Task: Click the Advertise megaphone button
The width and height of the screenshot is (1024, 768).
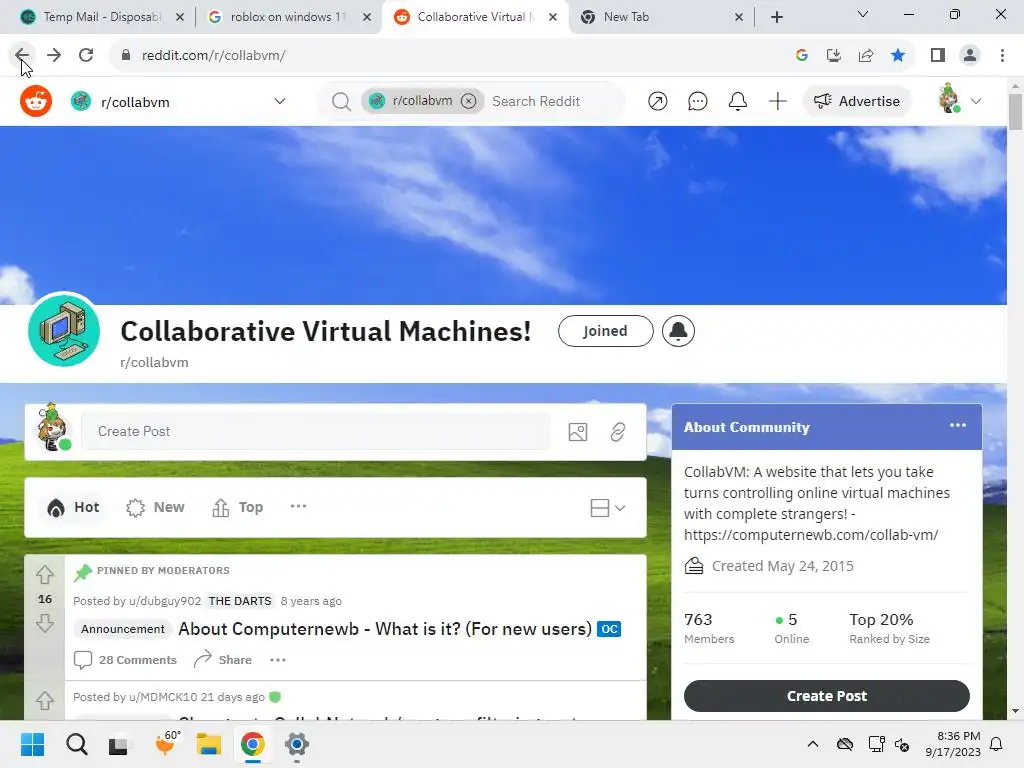Action: point(857,101)
